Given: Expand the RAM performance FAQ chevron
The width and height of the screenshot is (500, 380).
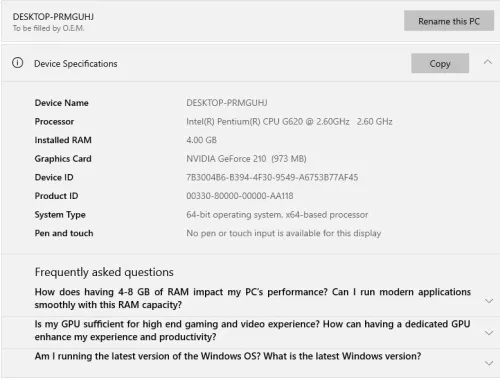Looking at the screenshot, I should tap(489, 301).
